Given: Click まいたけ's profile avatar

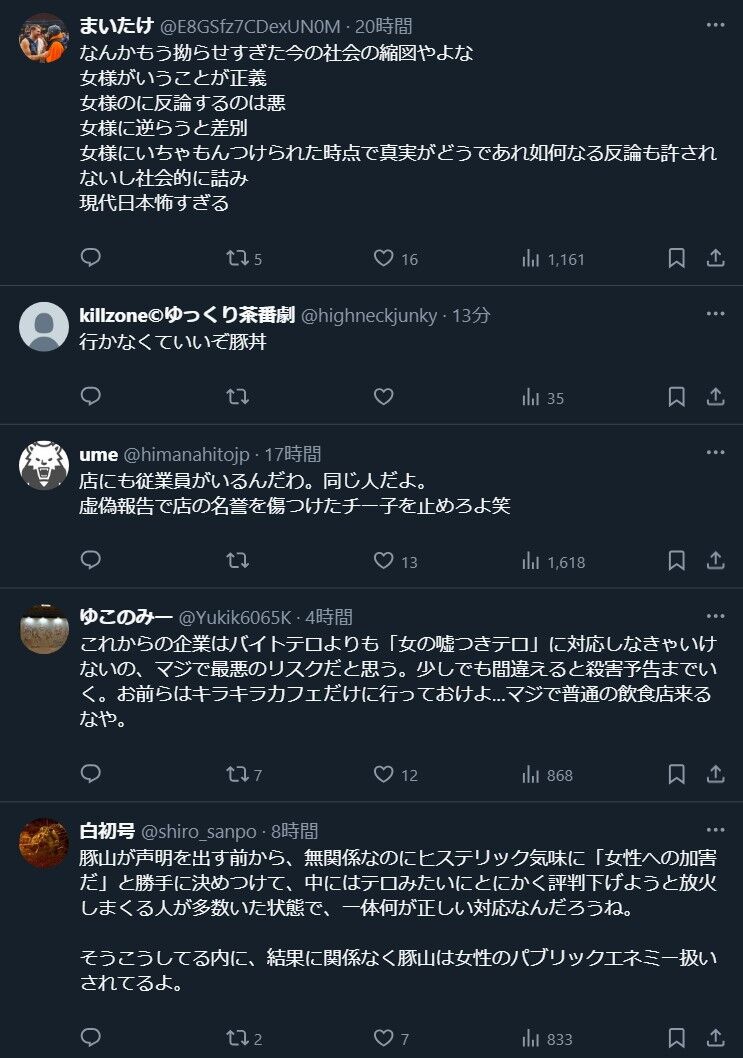Looking at the screenshot, I should click(44, 38).
